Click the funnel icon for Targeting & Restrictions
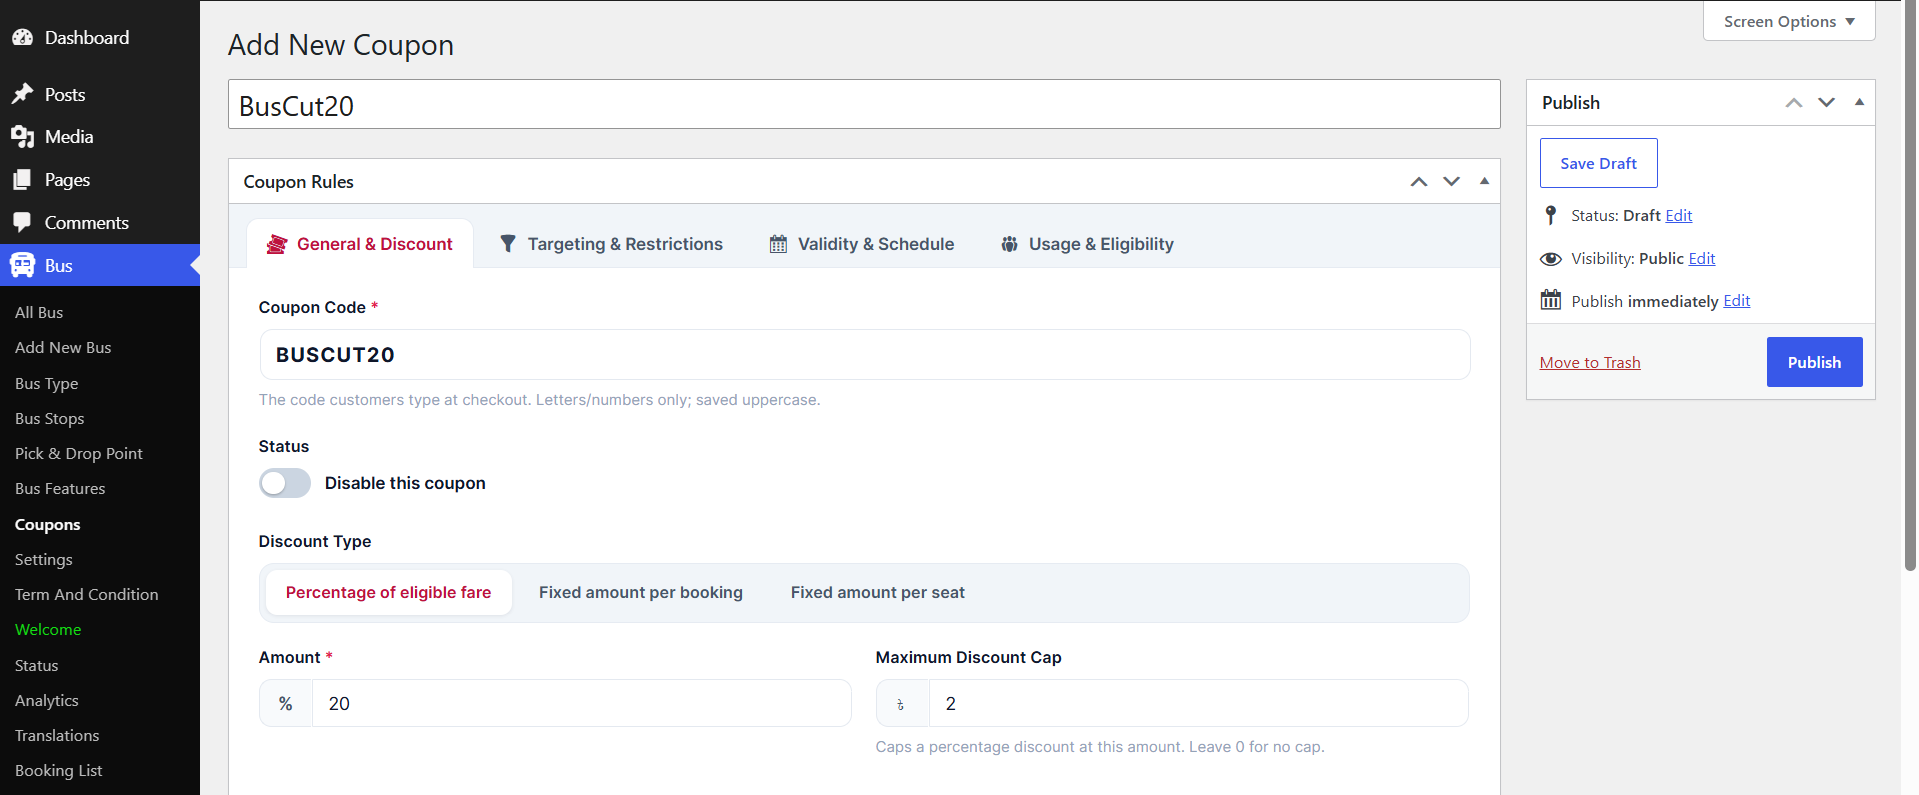The width and height of the screenshot is (1919, 795). click(508, 244)
